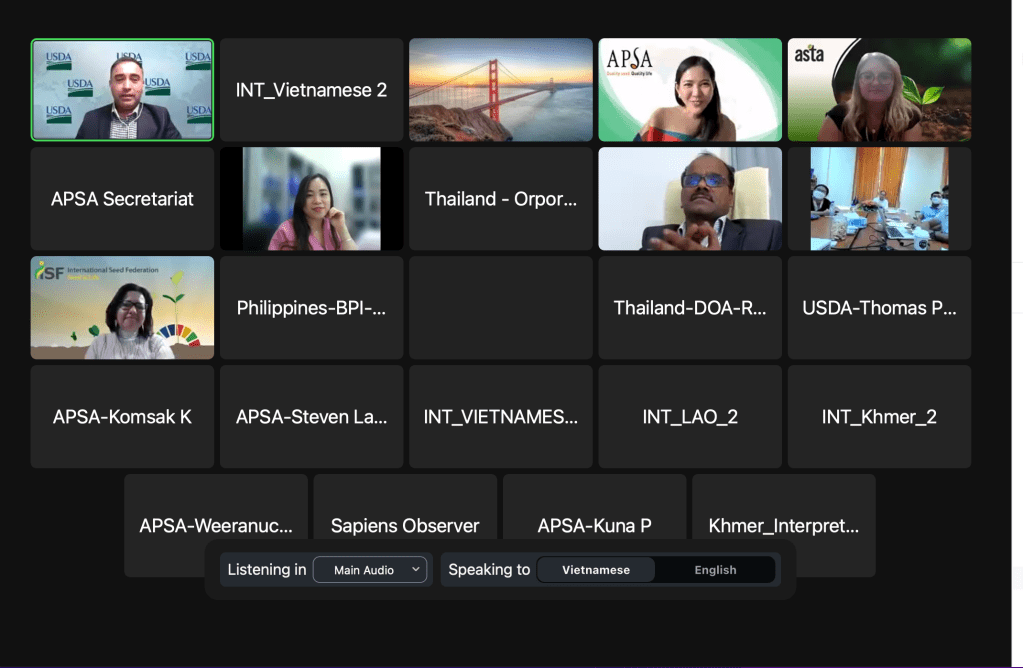Select the USDA-Thomas P participant tile
Image resolution: width=1023 pixels, height=668 pixels.
click(879, 308)
